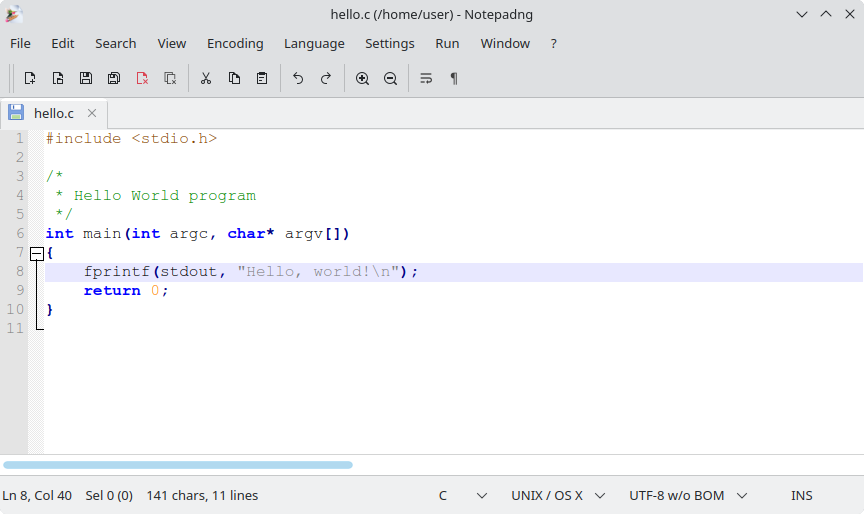Click the Cut scissors icon
Image resolution: width=864 pixels, height=514 pixels.
point(206,78)
